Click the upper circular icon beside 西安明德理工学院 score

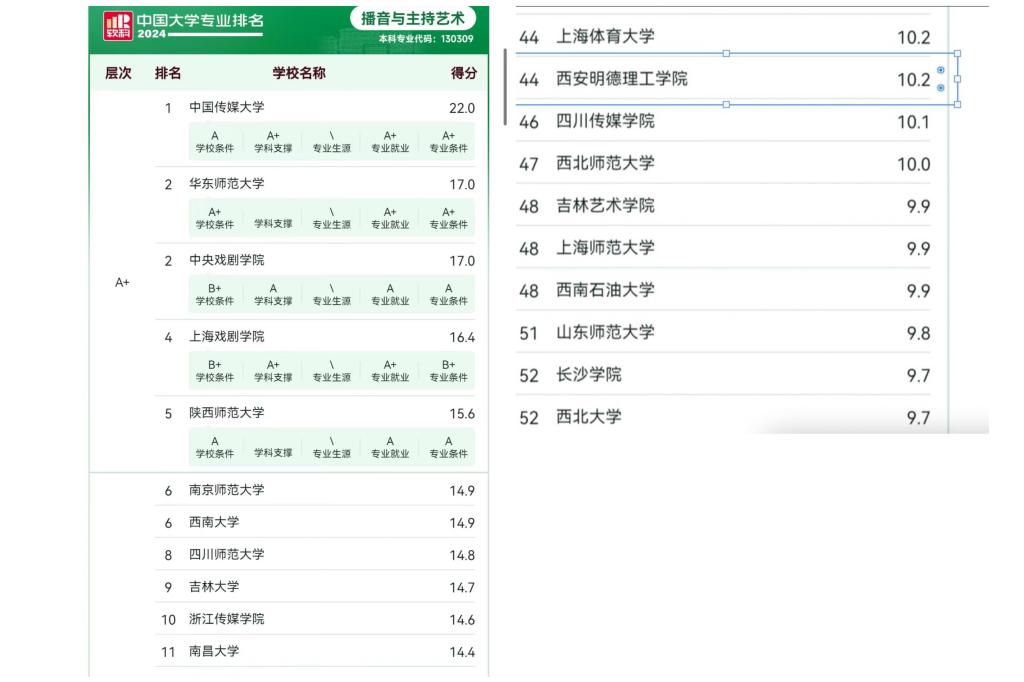coord(941,70)
